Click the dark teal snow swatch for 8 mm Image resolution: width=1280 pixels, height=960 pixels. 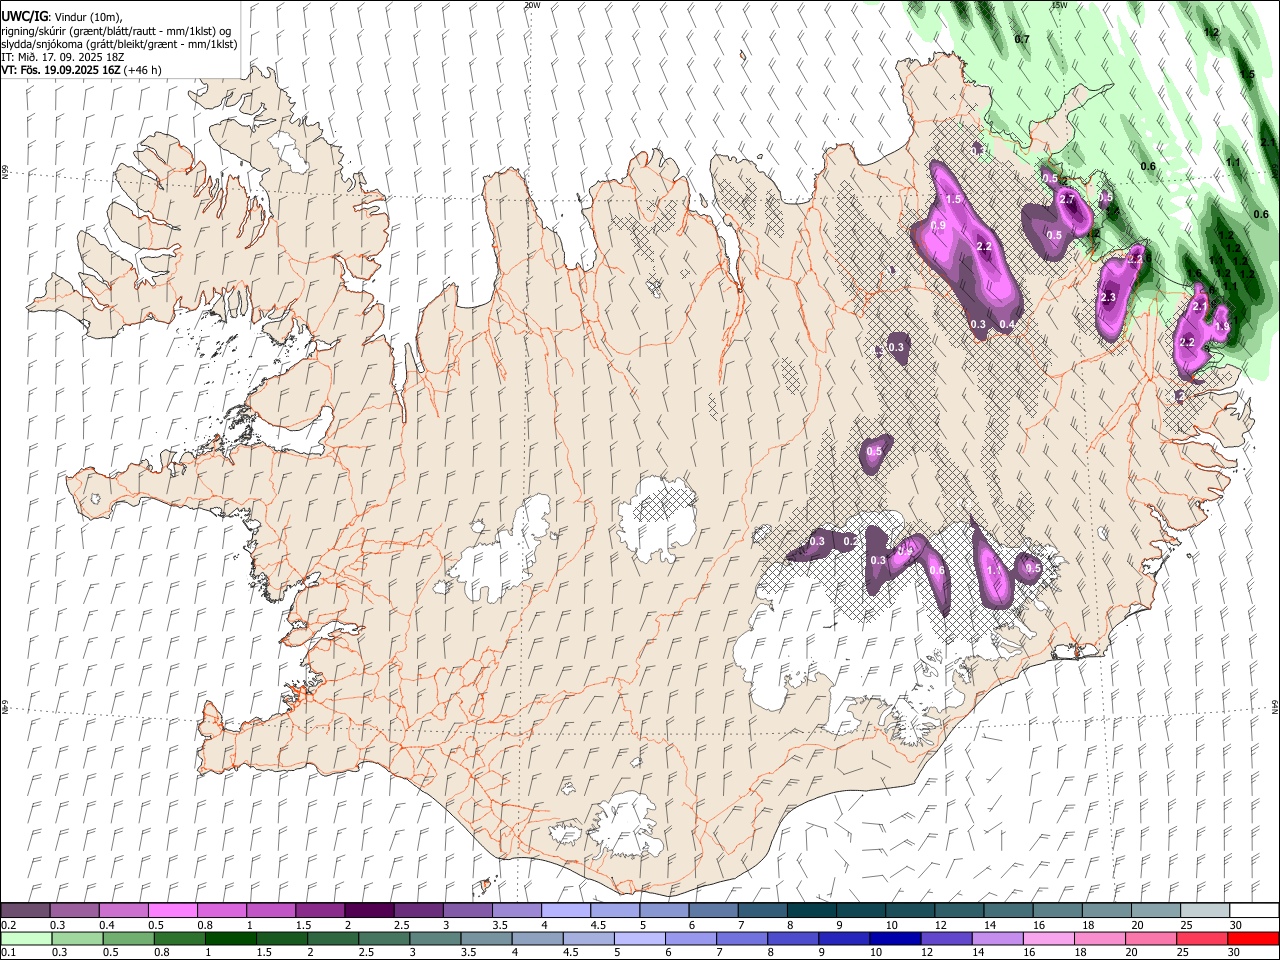812,911
